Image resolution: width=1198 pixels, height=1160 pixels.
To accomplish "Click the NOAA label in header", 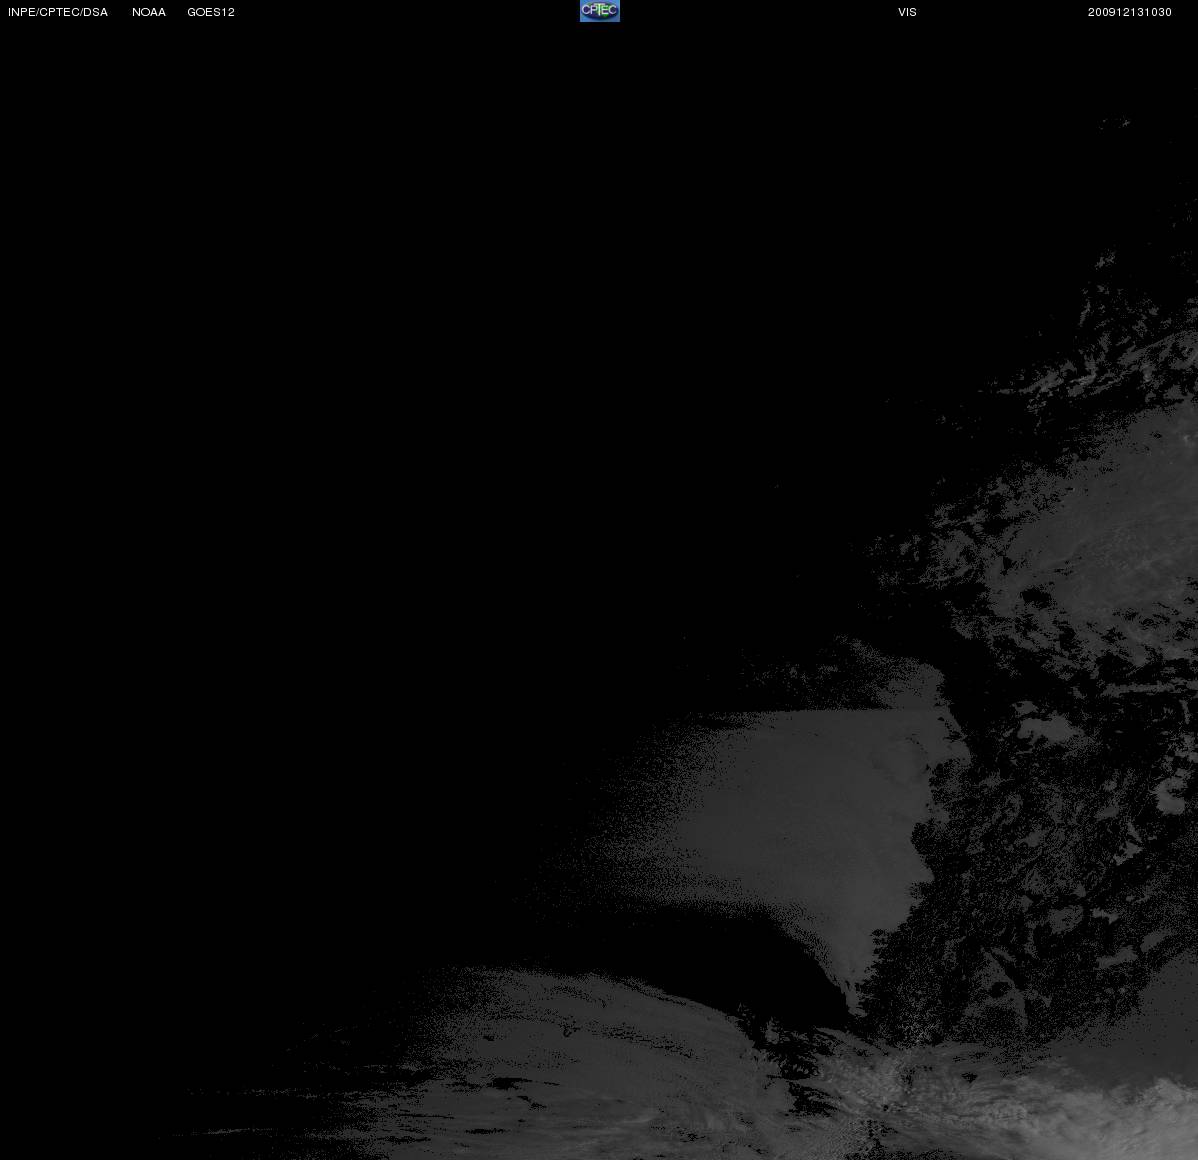I will click(x=149, y=12).
